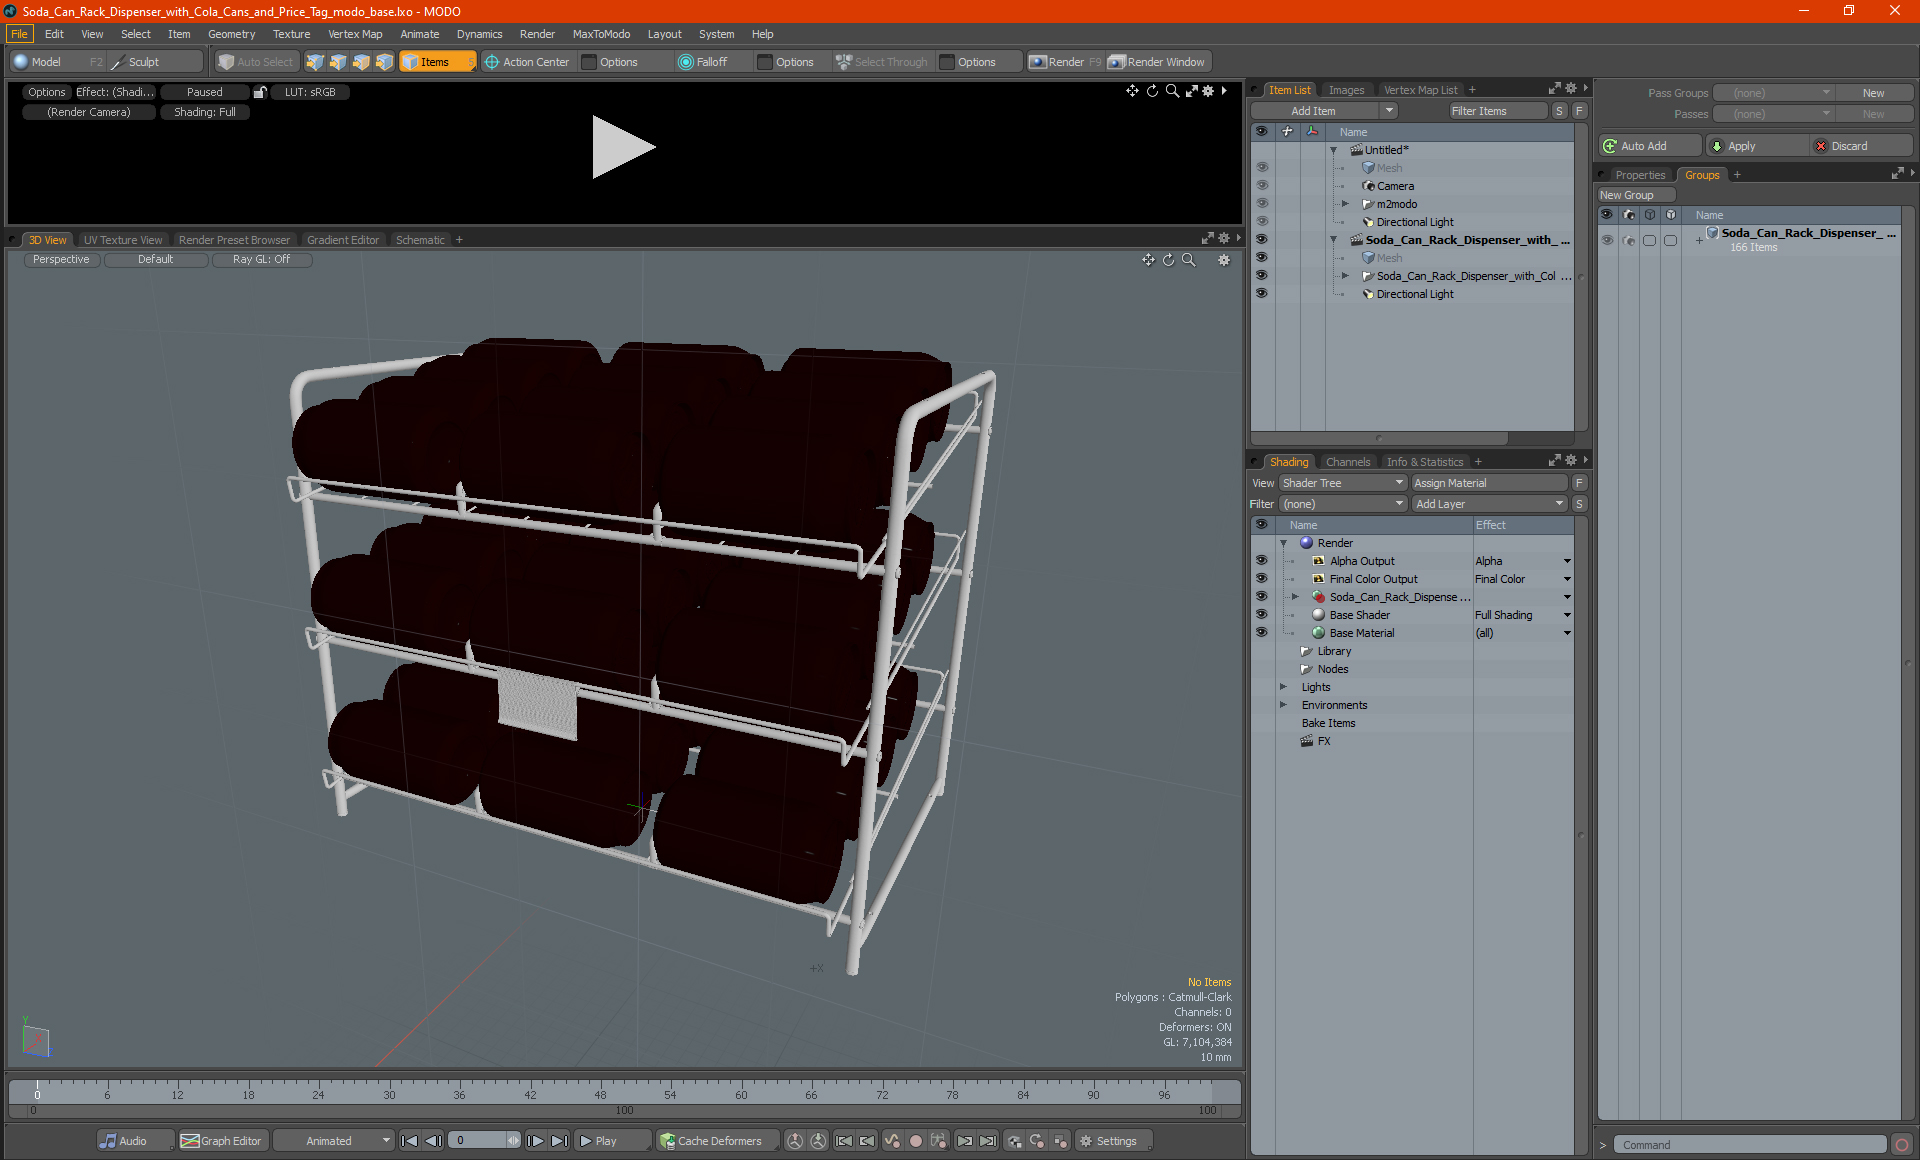The height and width of the screenshot is (1160, 1920).
Task: Expand Soda_Can_Rack_Dispenser_with_Col item
Action: [x=1345, y=276]
